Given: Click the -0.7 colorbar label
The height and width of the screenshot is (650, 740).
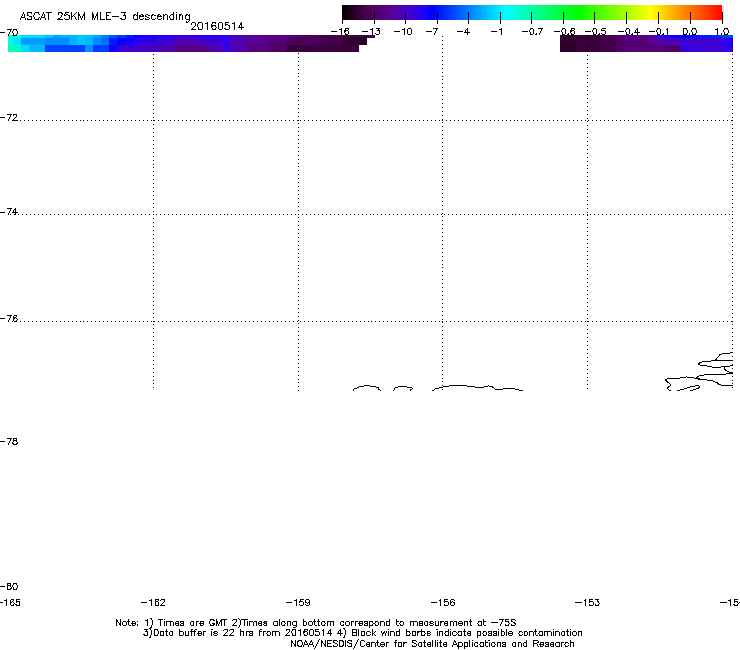Looking at the screenshot, I should [532, 32].
